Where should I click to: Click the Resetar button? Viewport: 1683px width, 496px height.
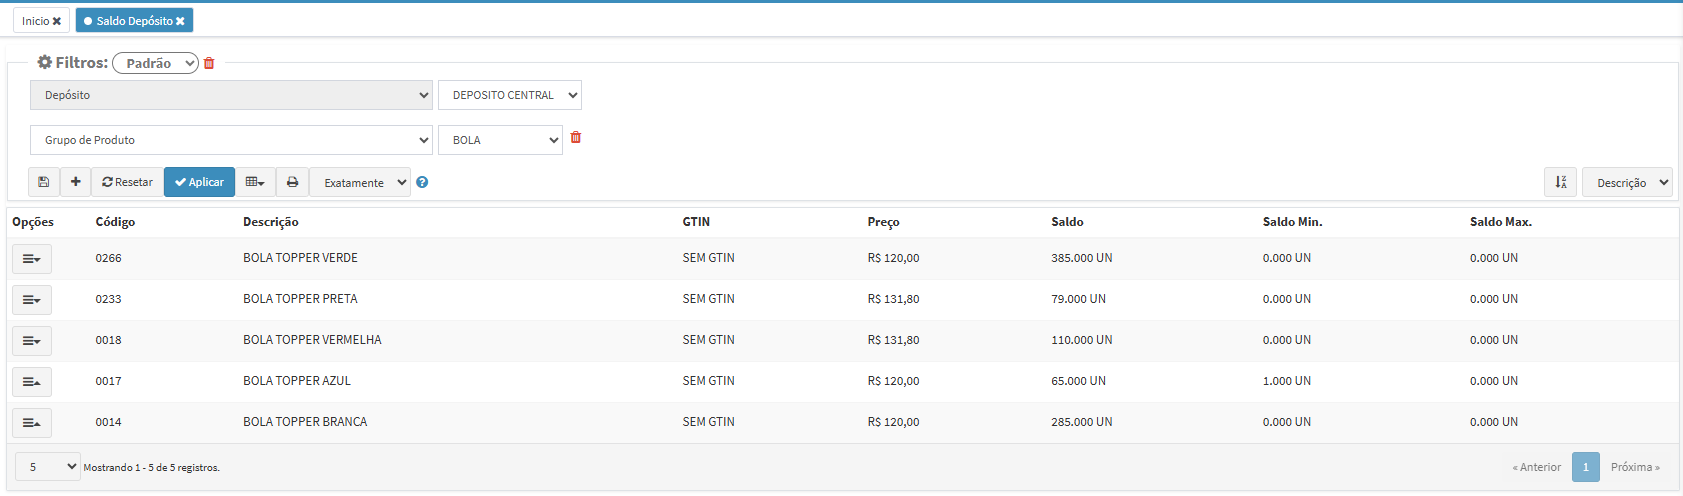(127, 182)
